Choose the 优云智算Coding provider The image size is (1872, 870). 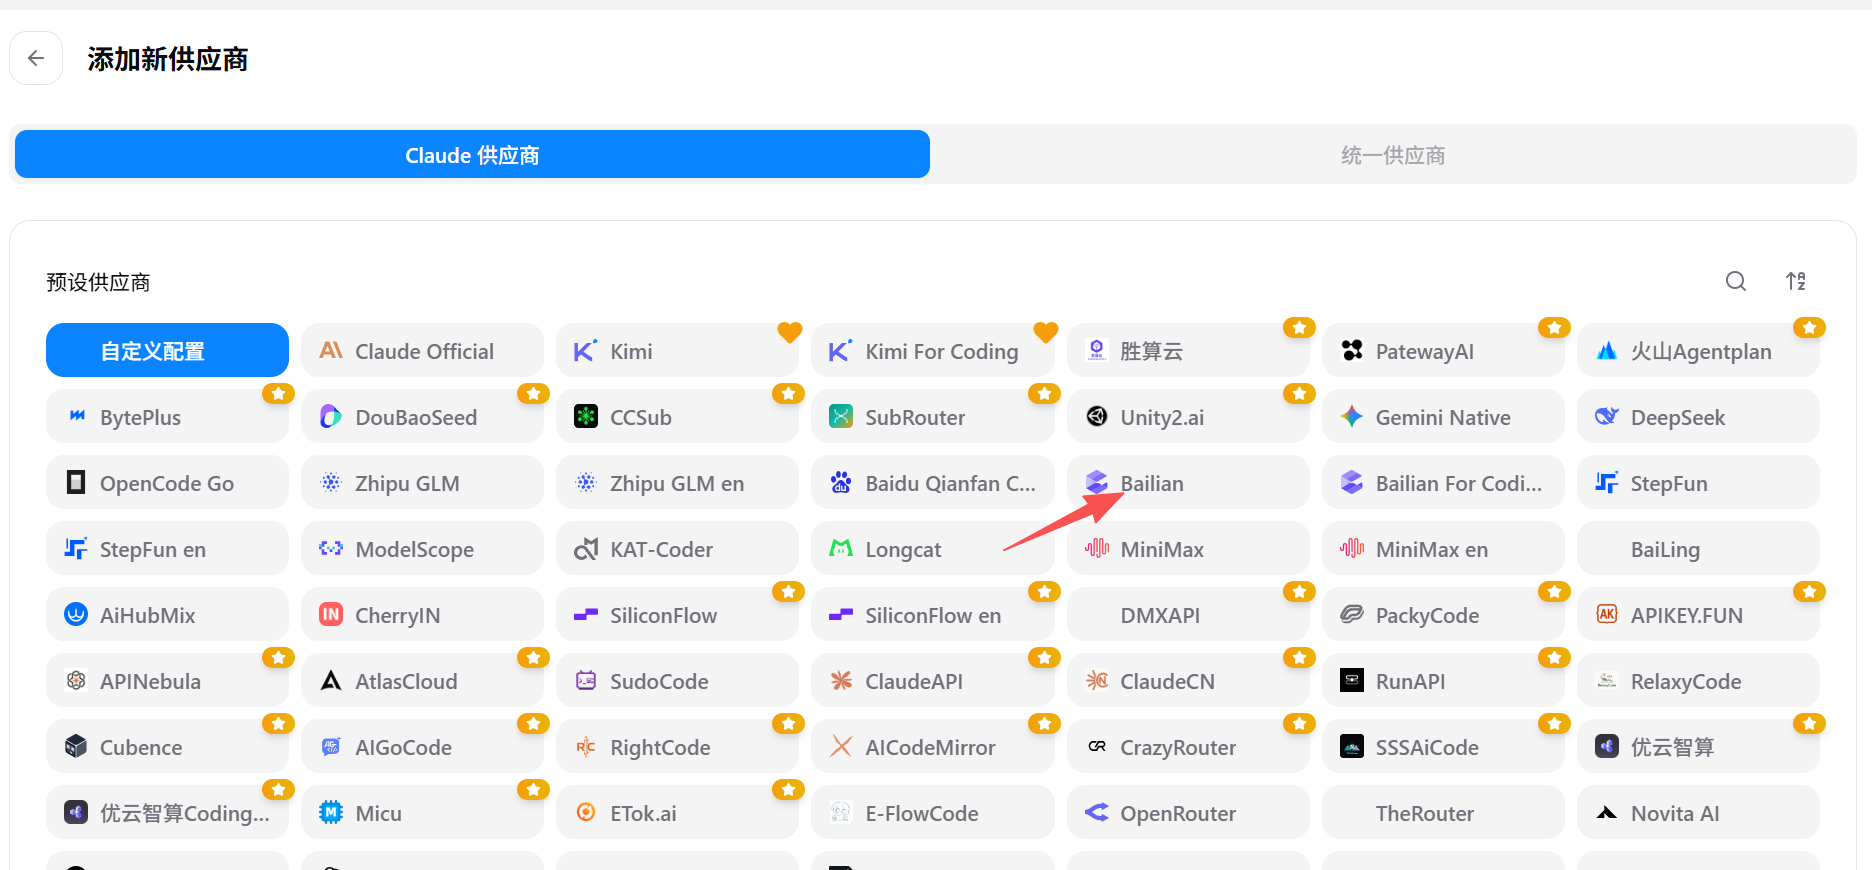[x=167, y=812]
